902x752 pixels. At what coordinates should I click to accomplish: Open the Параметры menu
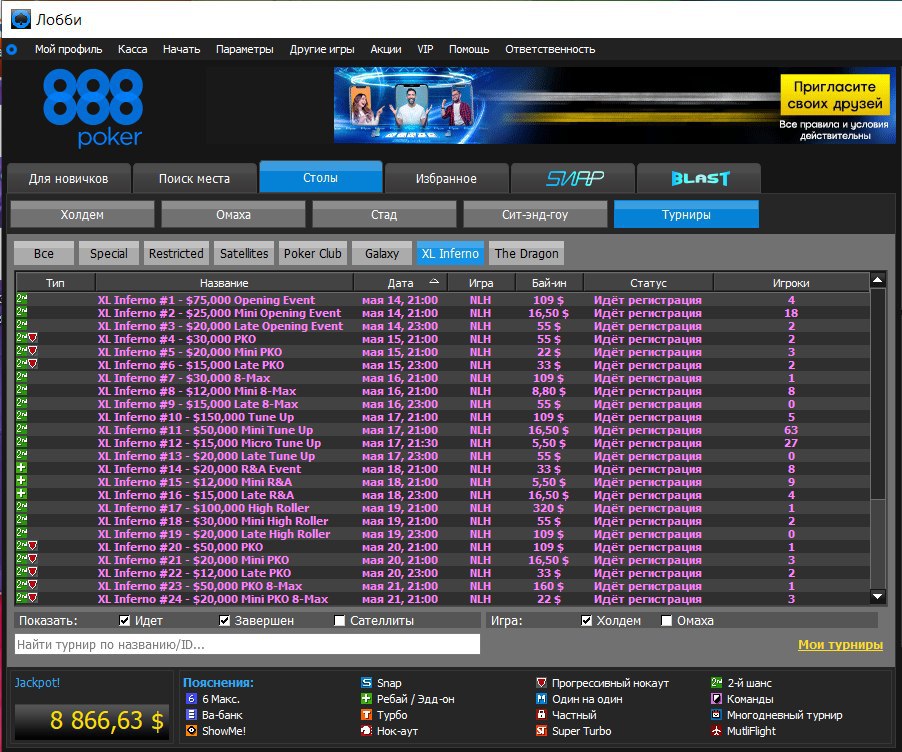(244, 49)
